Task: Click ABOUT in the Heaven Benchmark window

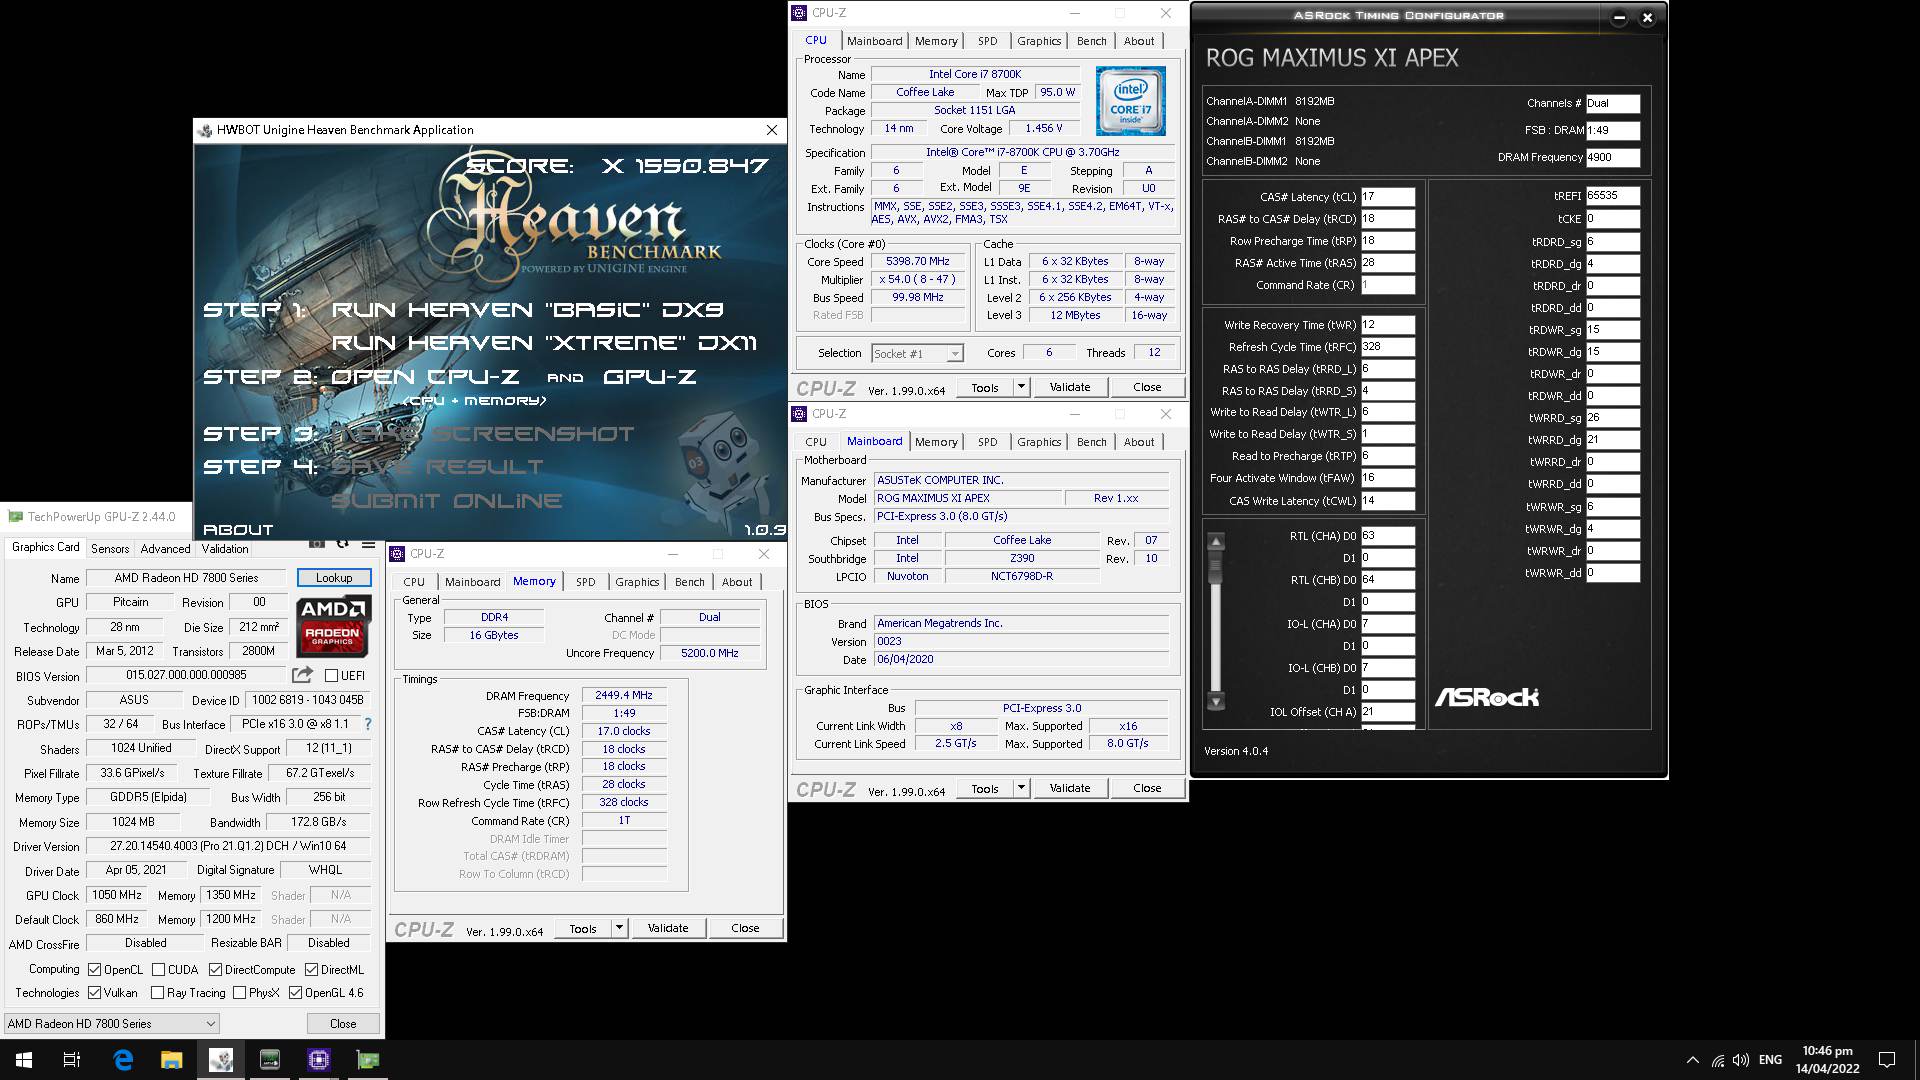Action: tap(238, 529)
